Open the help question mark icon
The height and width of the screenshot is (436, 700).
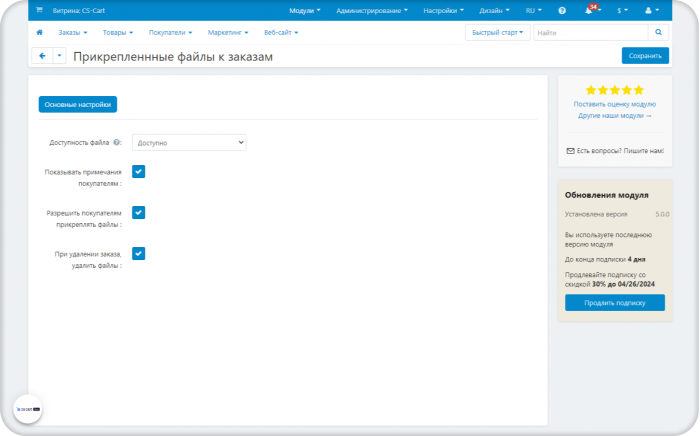click(562, 10)
